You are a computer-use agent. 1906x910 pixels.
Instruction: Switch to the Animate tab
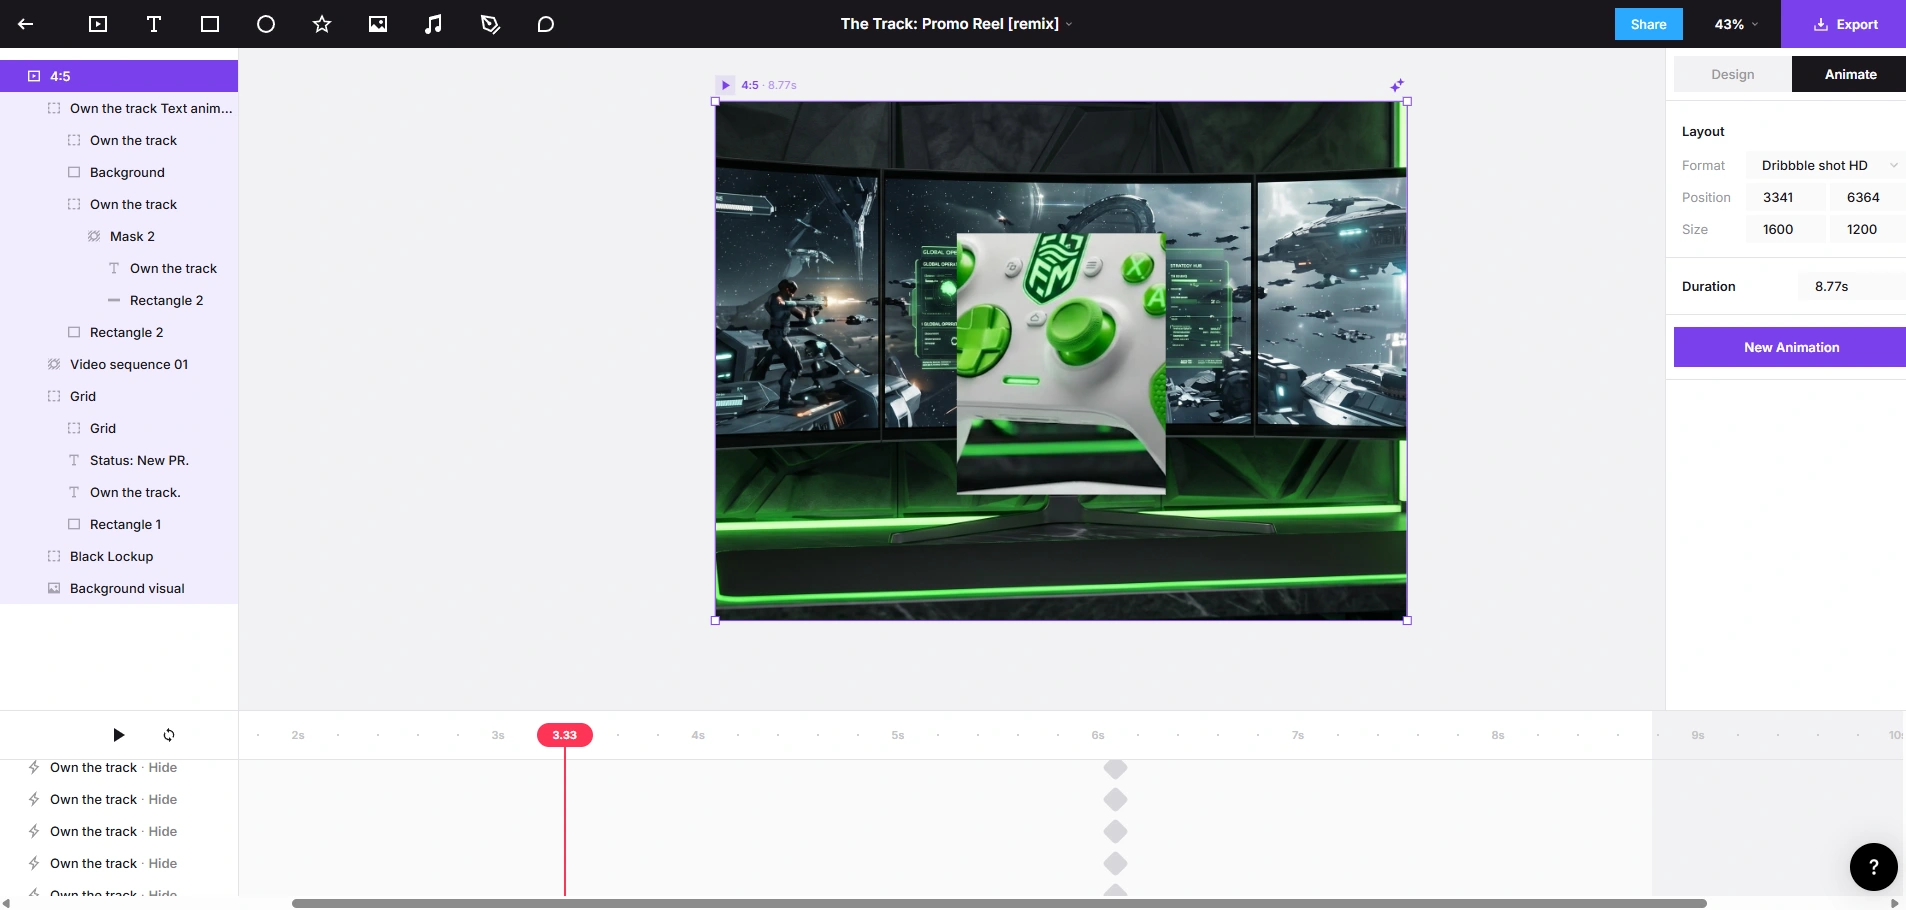[x=1849, y=74]
